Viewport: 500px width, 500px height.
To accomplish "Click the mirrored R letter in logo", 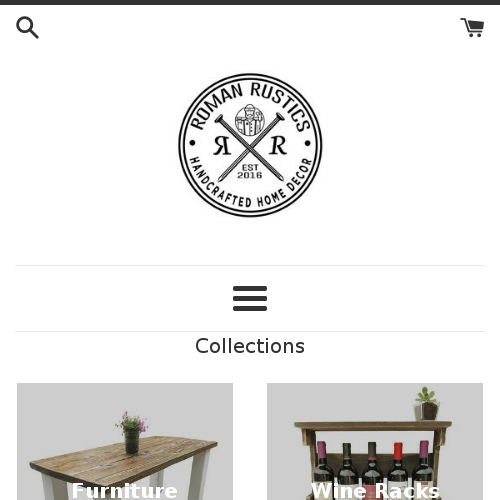I will [x=222, y=146].
